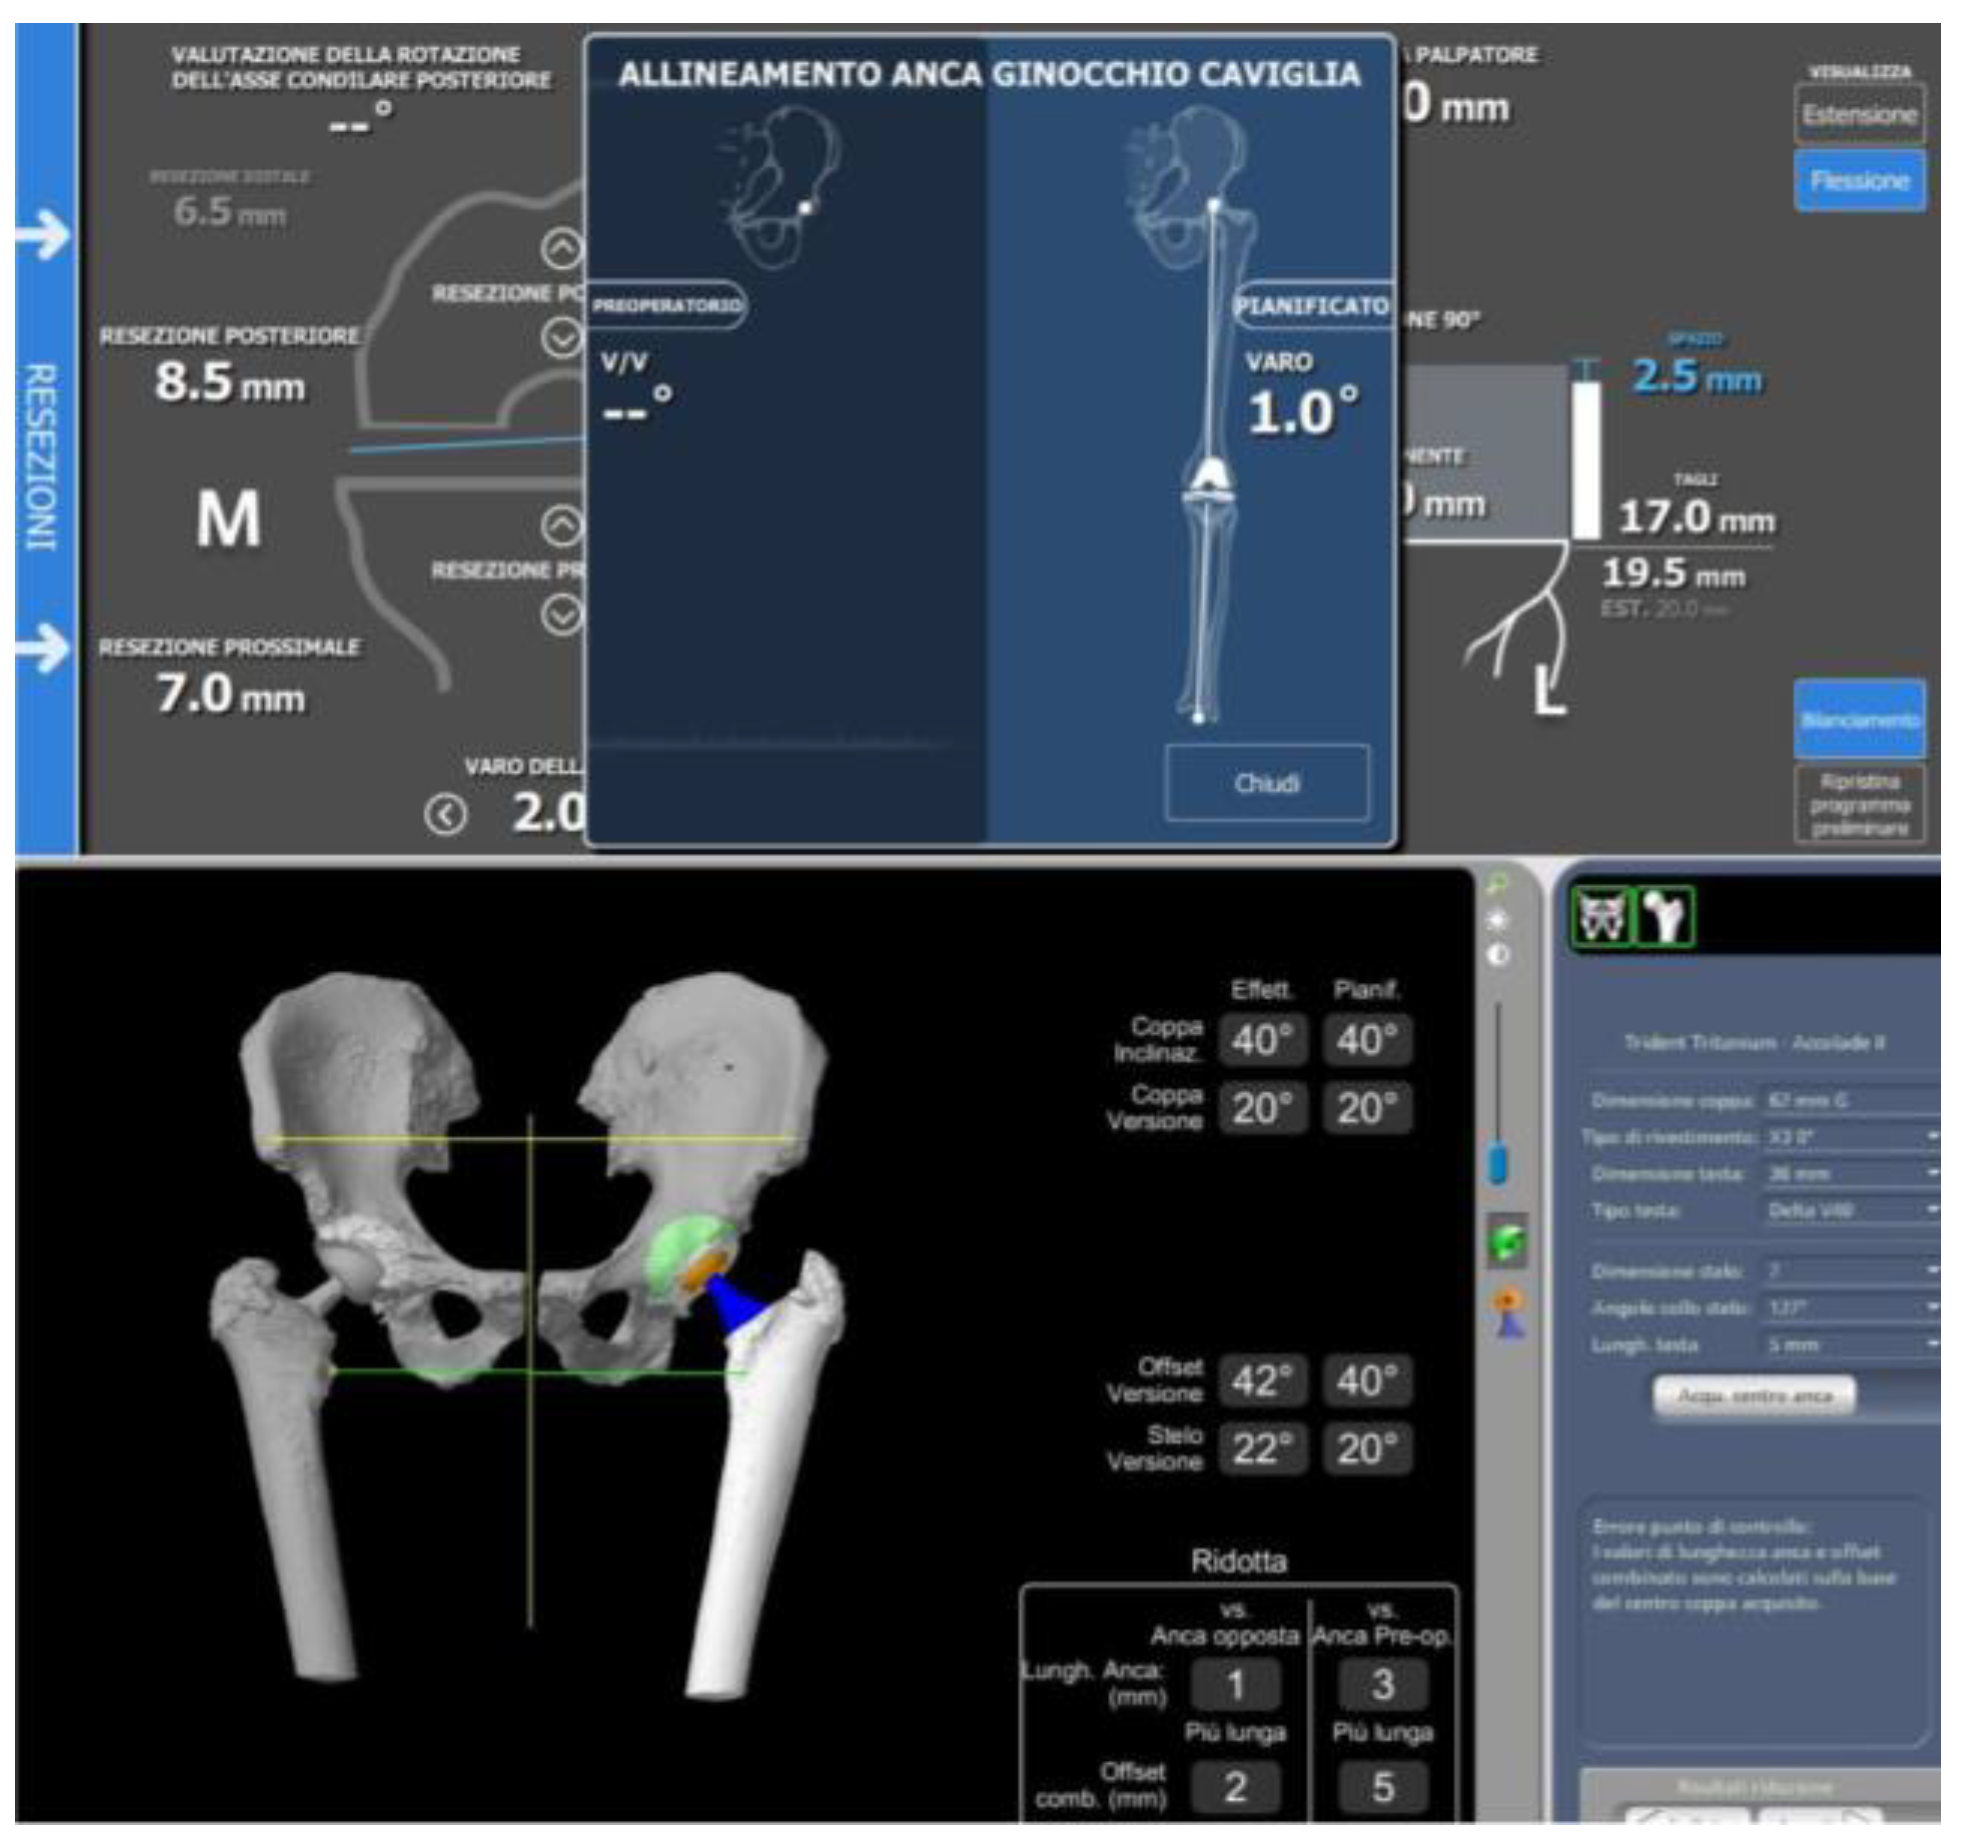
Task: Select the PIANIFICATO tab
Action: point(1311,307)
